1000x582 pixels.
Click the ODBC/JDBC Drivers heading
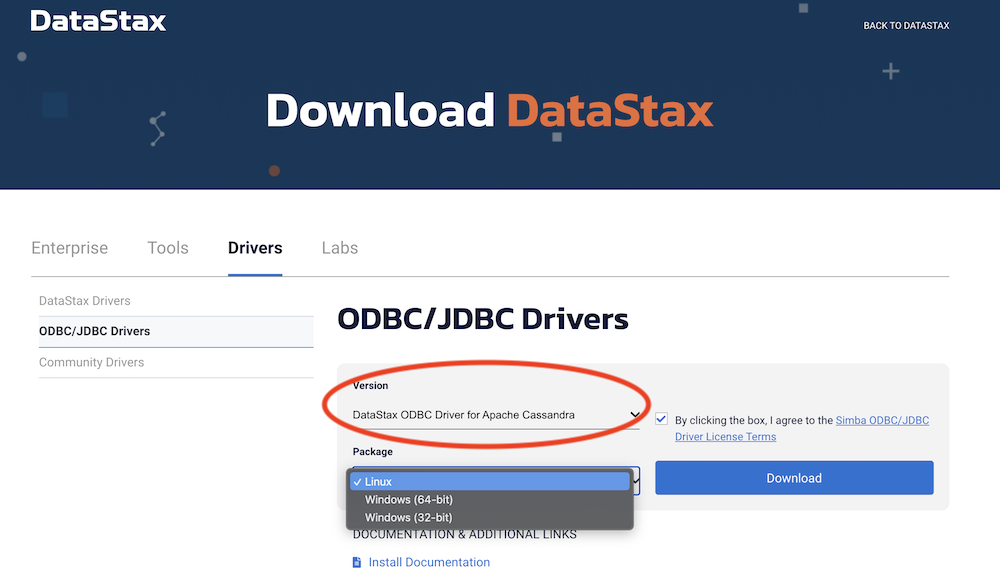click(x=483, y=319)
